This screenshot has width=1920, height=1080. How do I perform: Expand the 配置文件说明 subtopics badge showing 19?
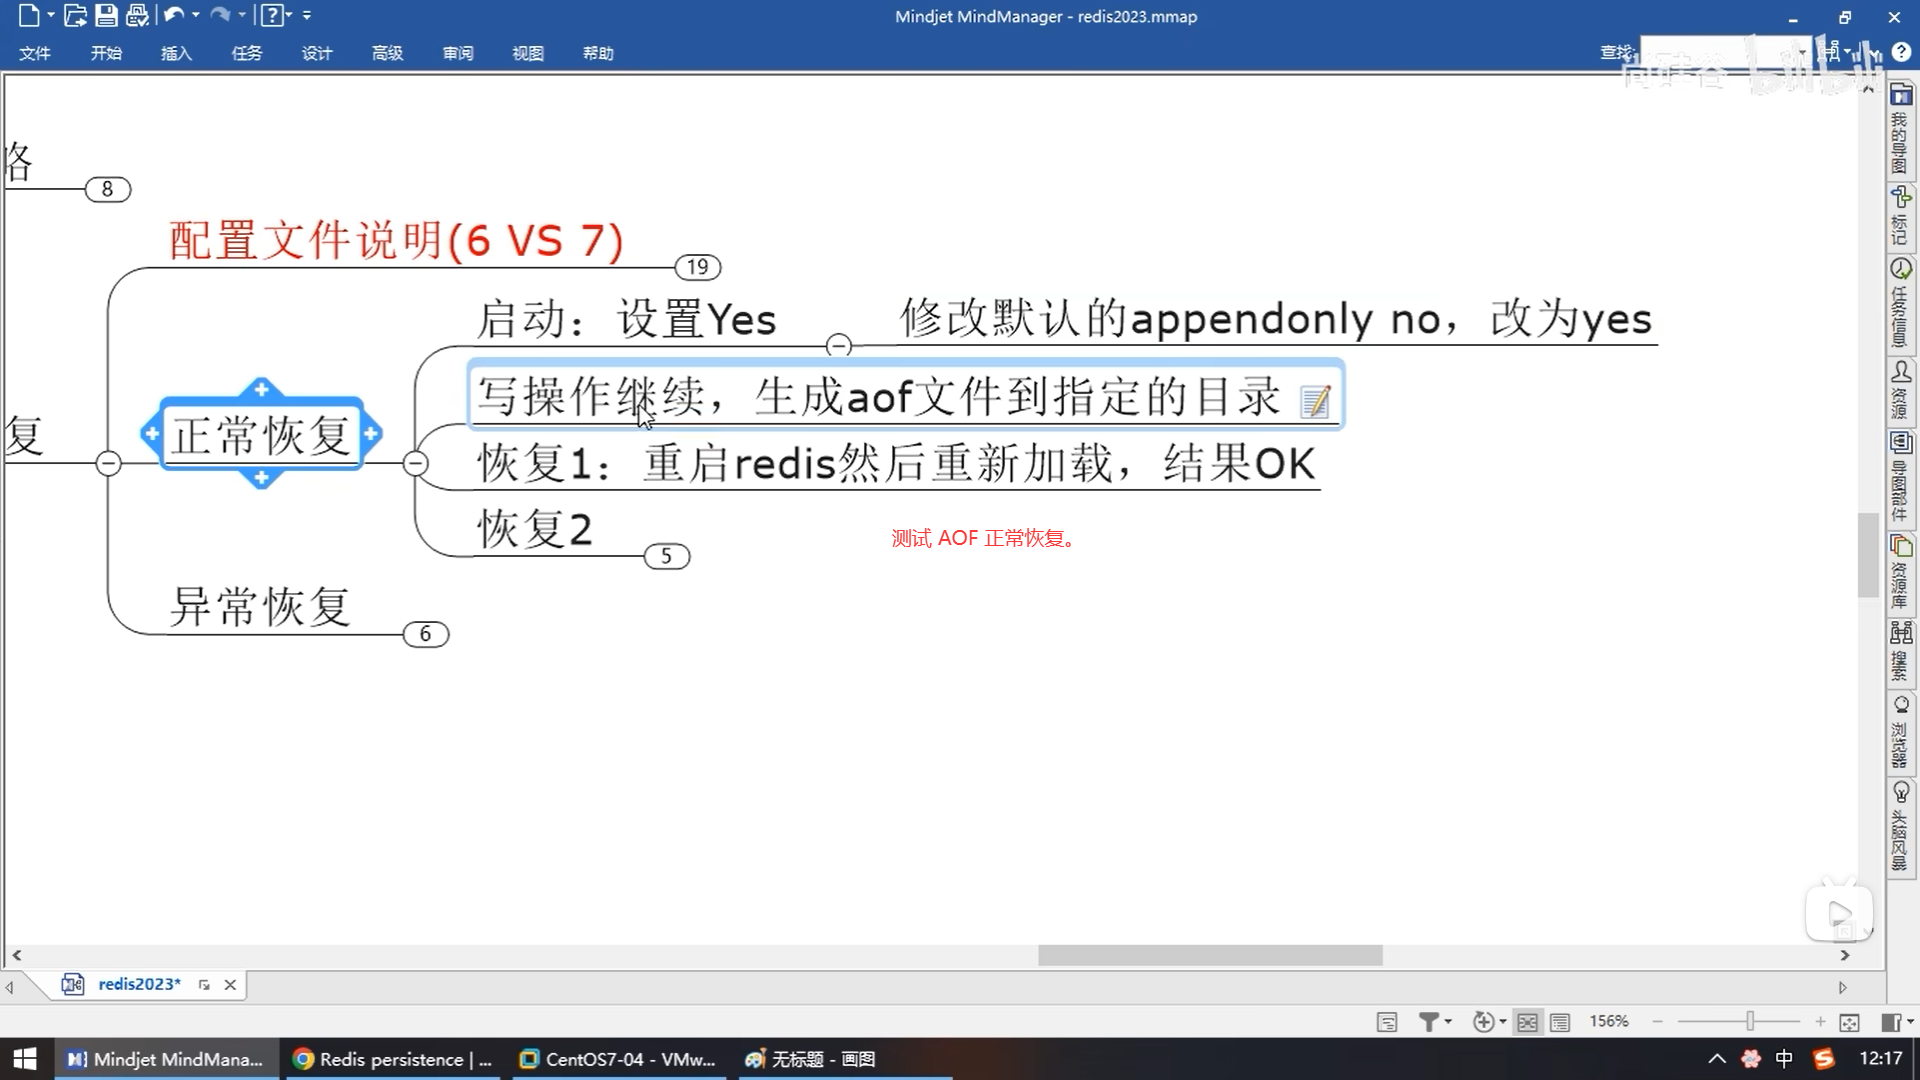[697, 267]
